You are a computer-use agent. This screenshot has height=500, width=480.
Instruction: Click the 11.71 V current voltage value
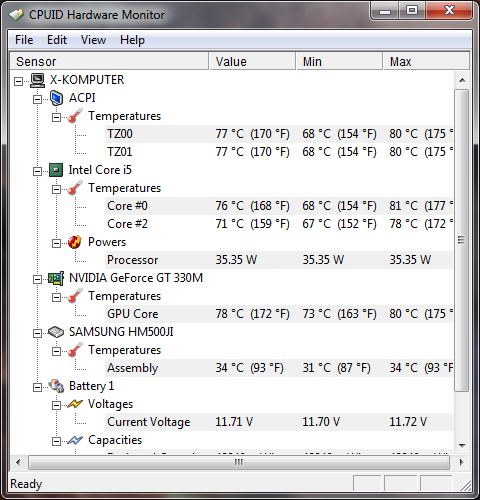(234, 422)
